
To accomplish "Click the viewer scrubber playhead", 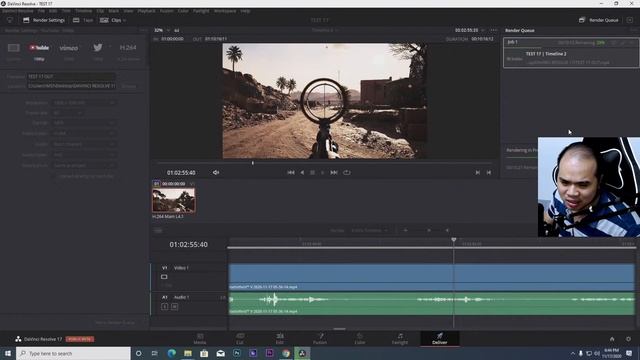I will point(253,163).
